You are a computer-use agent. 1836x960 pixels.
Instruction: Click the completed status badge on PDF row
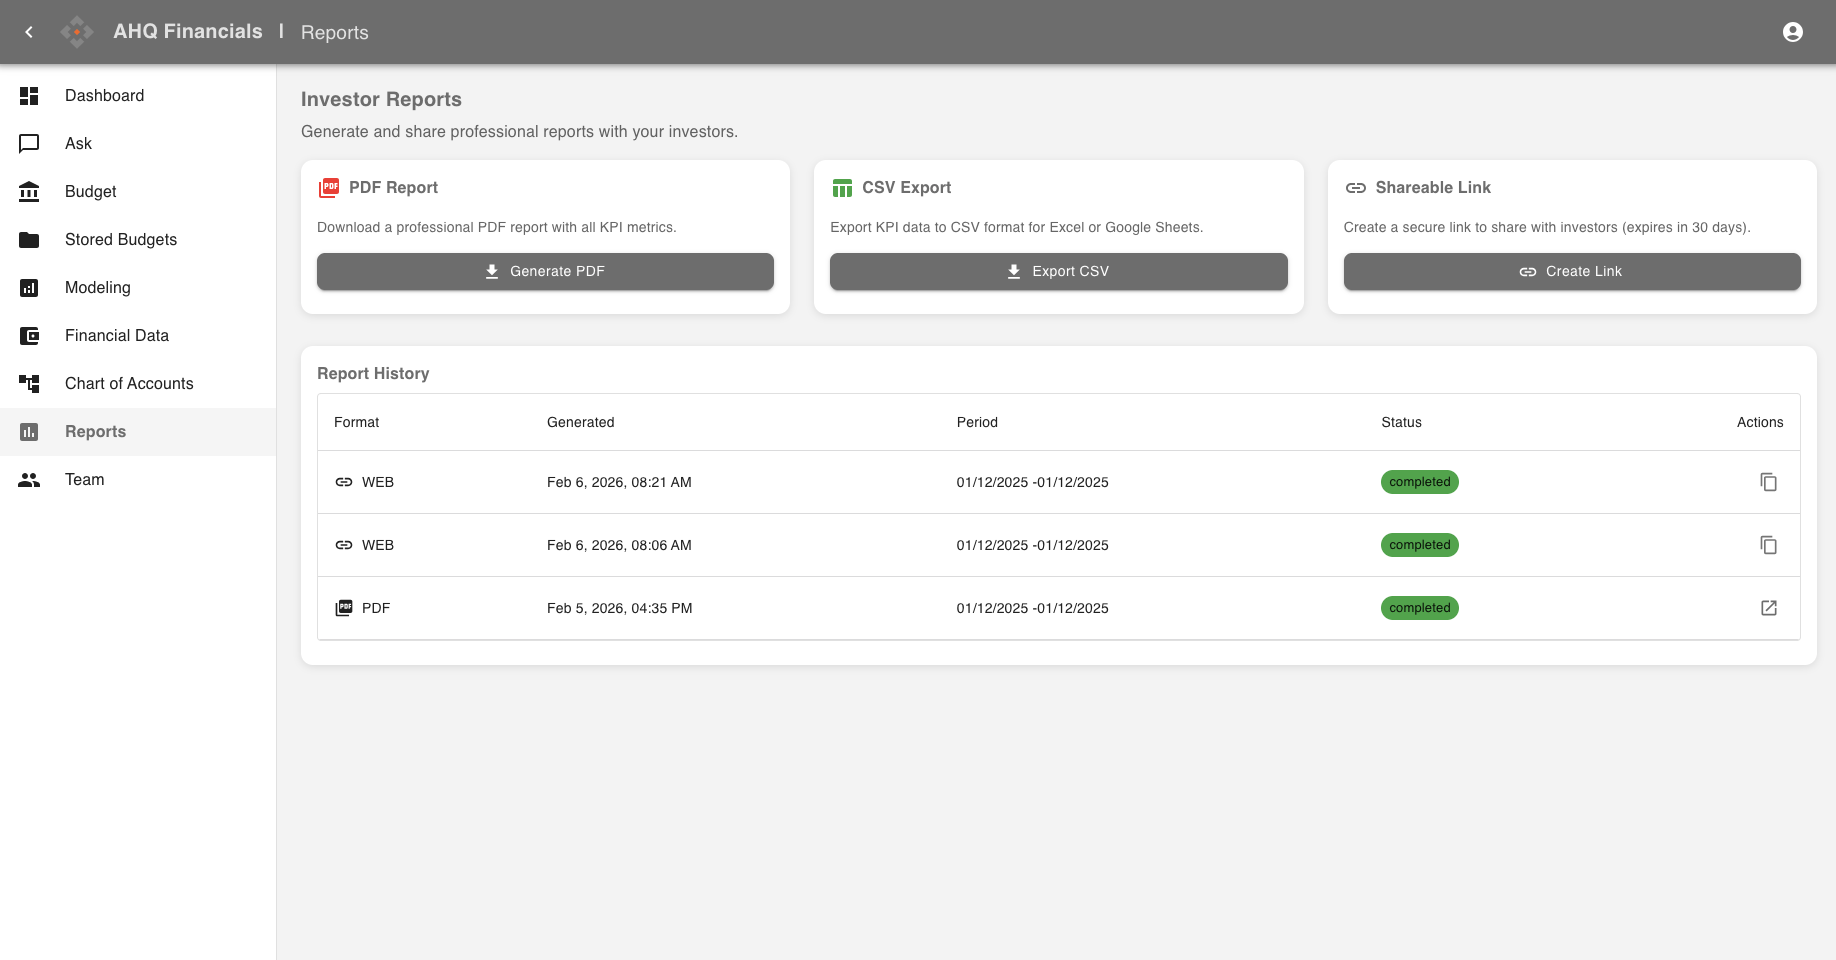(x=1419, y=608)
